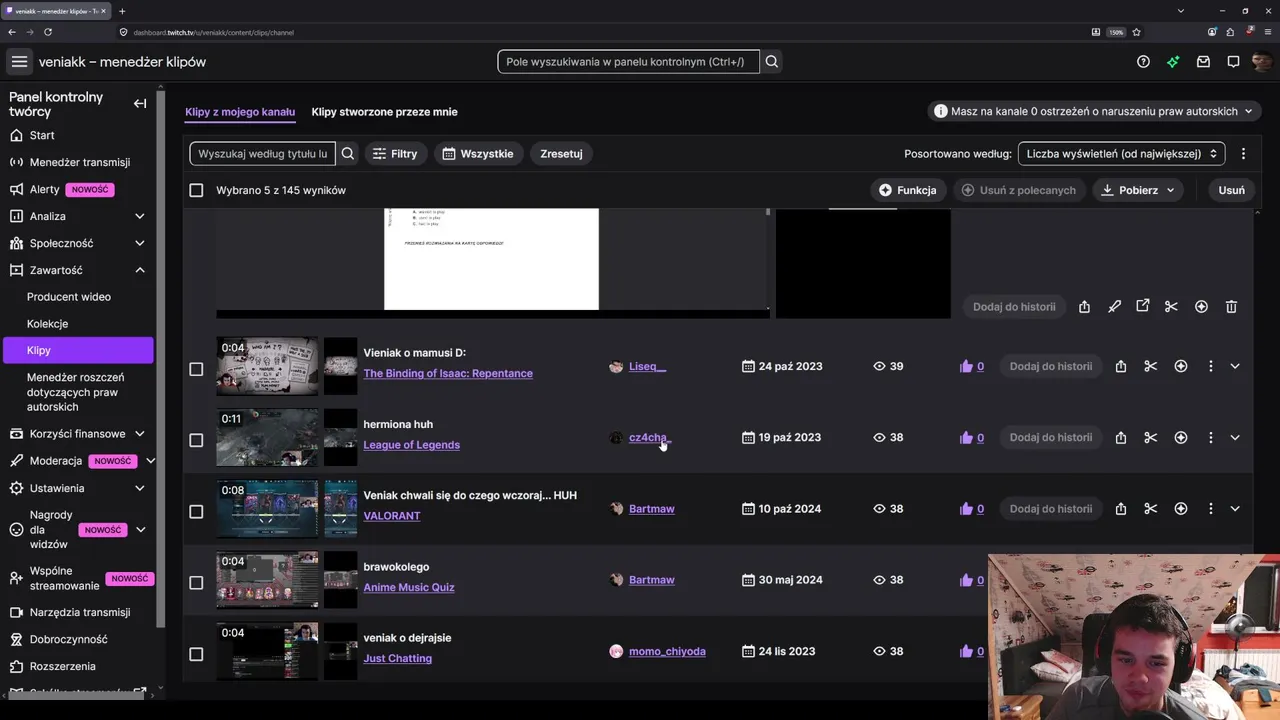This screenshot has height=720, width=1280.
Task: Click the scissors icon in the expanded clip
Action: pos(1171,307)
